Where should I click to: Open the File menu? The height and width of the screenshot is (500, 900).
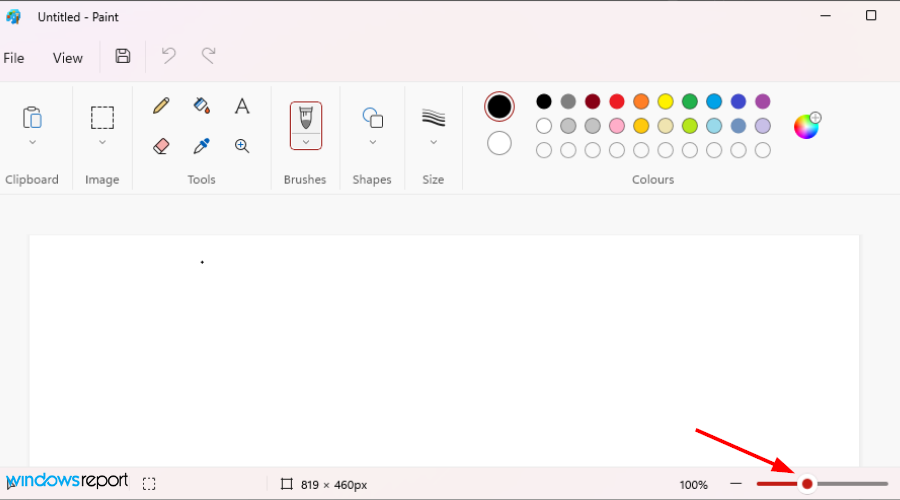tap(14, 58)
